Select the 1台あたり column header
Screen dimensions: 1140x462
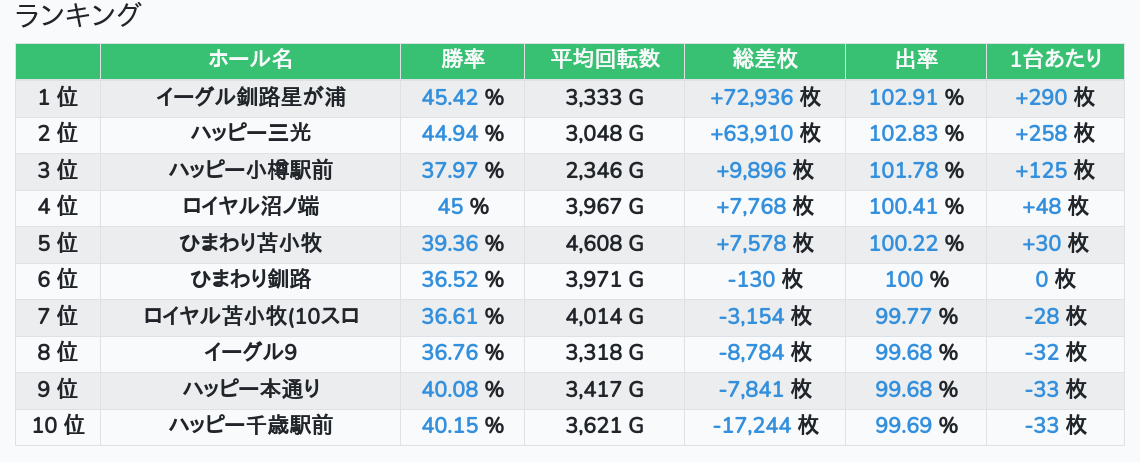click(1055, 60)
